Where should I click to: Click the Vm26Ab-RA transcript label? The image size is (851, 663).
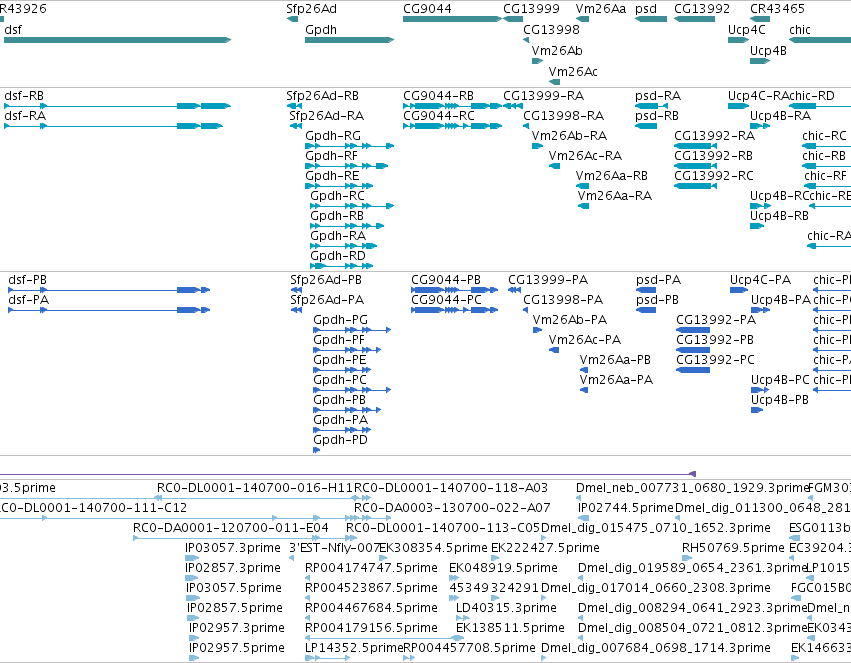click(569, 136)
